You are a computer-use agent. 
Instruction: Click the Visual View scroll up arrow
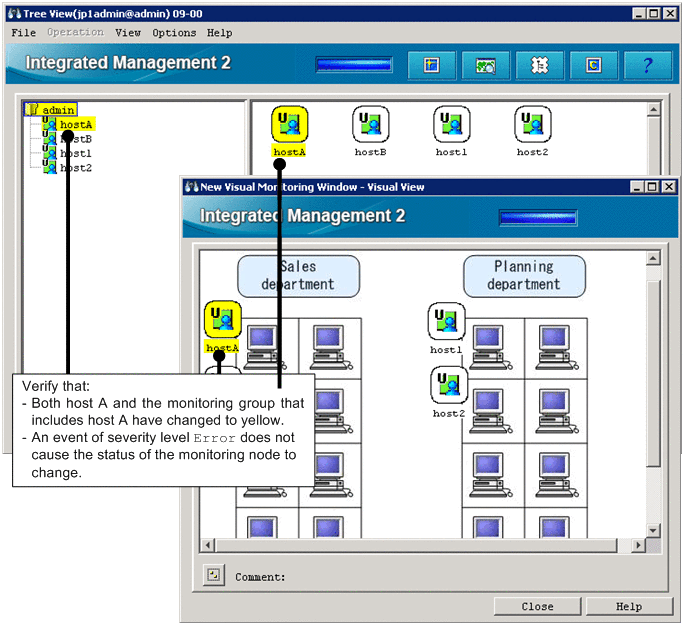pyautogui.click(x=653, y=259)
